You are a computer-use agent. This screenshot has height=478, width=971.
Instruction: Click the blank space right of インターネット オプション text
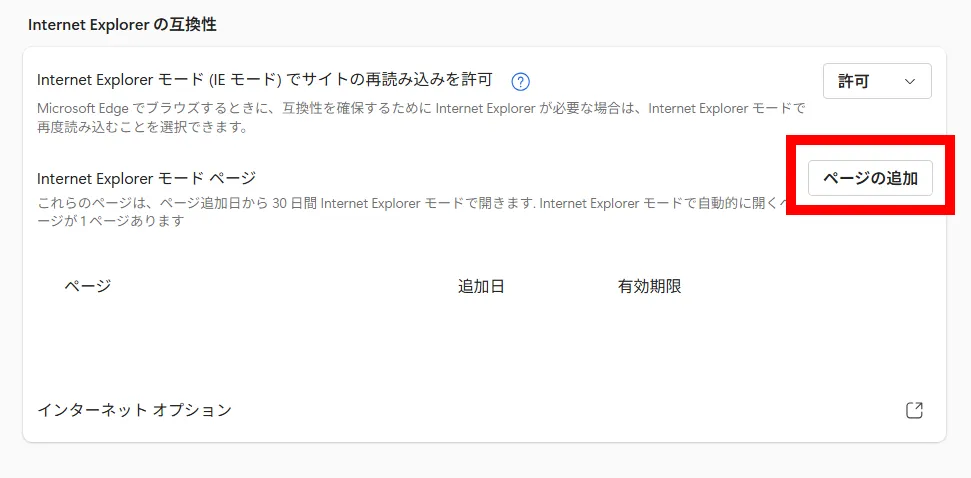[x=560, y=410]
